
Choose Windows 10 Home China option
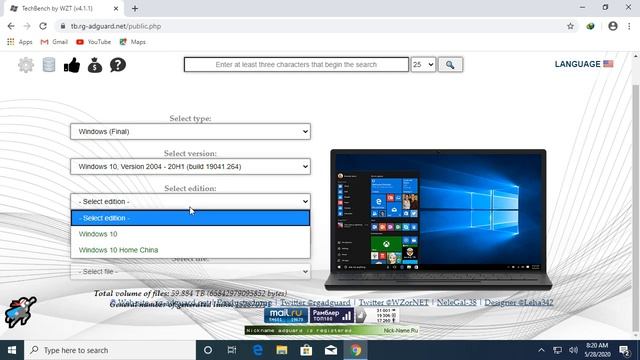pyautogui.click(x=190, y=250)
